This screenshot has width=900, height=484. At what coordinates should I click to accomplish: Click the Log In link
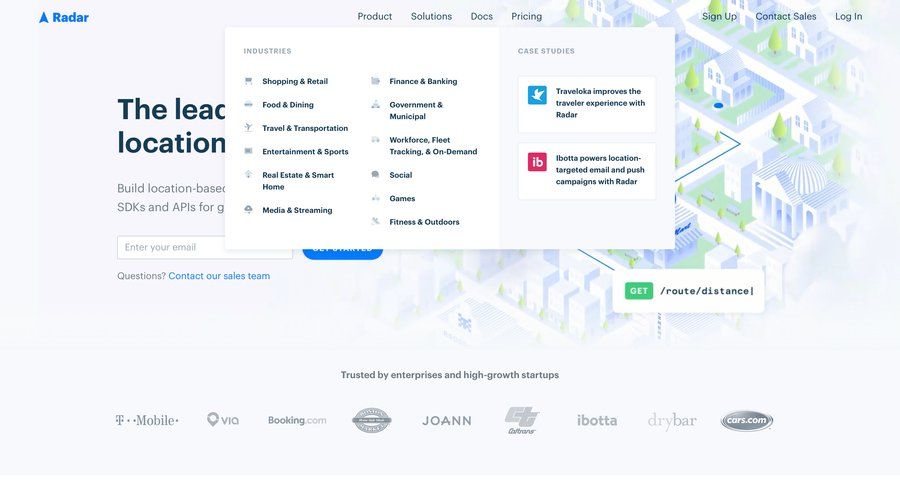tap(848, 17)
